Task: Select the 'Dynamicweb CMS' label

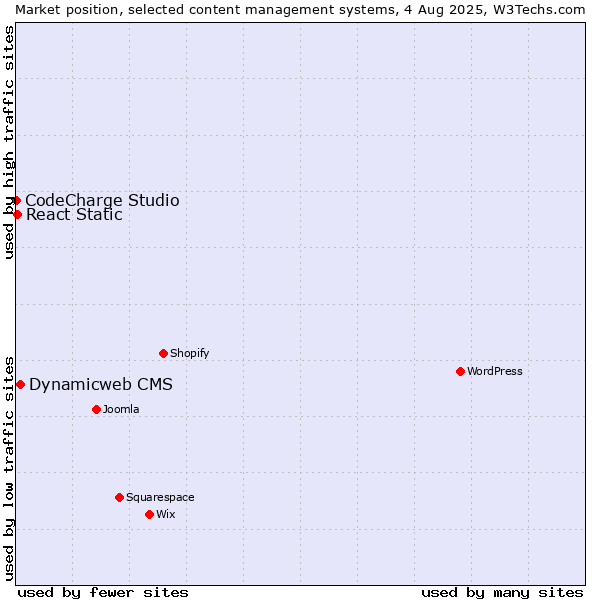Action: [101, 385]
